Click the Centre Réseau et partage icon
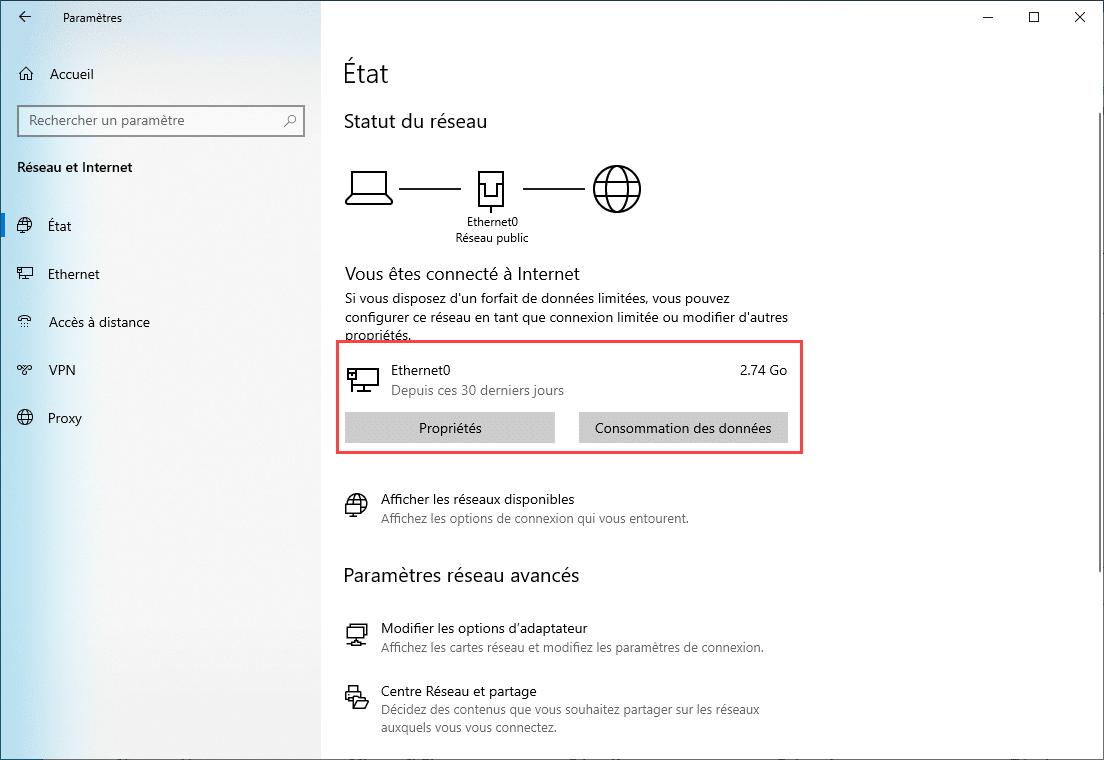 (356, 697)
